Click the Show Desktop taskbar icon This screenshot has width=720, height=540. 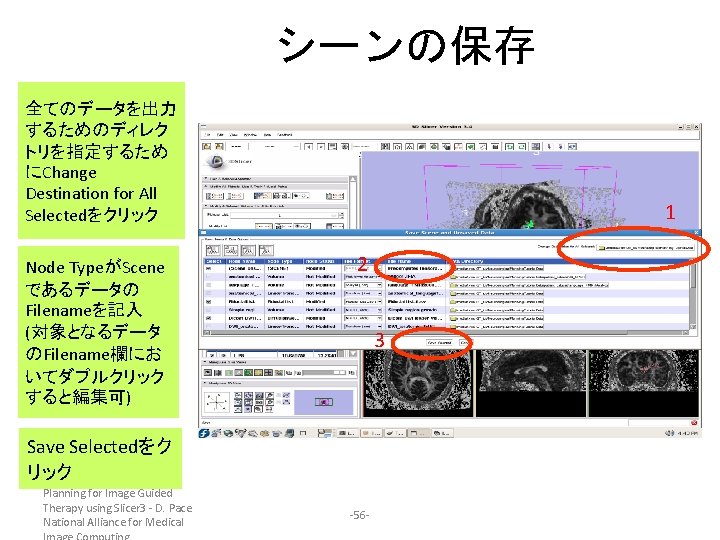(x=303, y=433)
